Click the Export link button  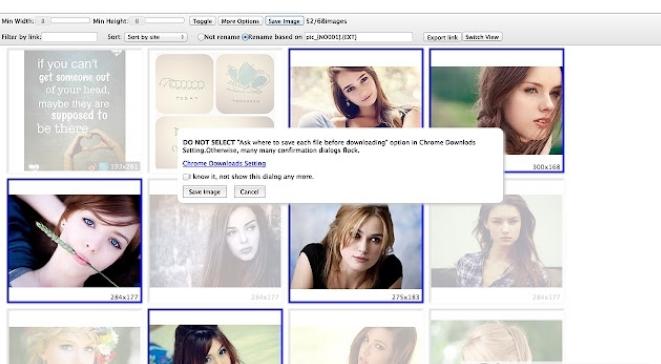click(442, 37)
